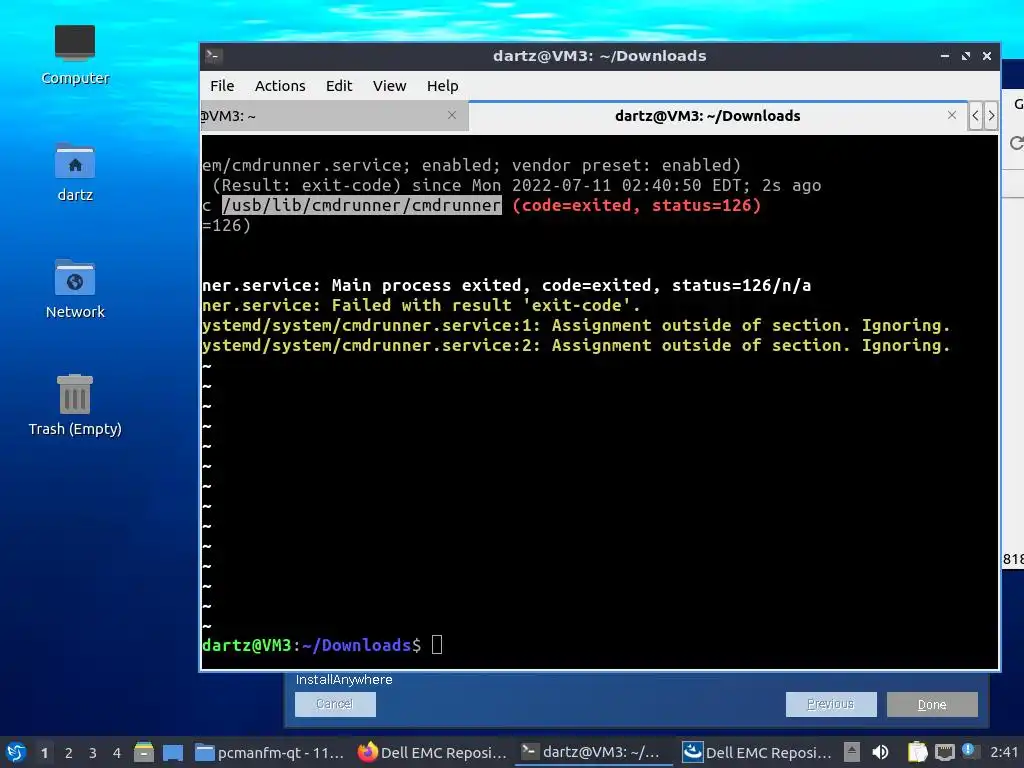Click the tab scroll right arrow
The width and height of the screenshot is (1024, 768).
(x=991, y=116)
